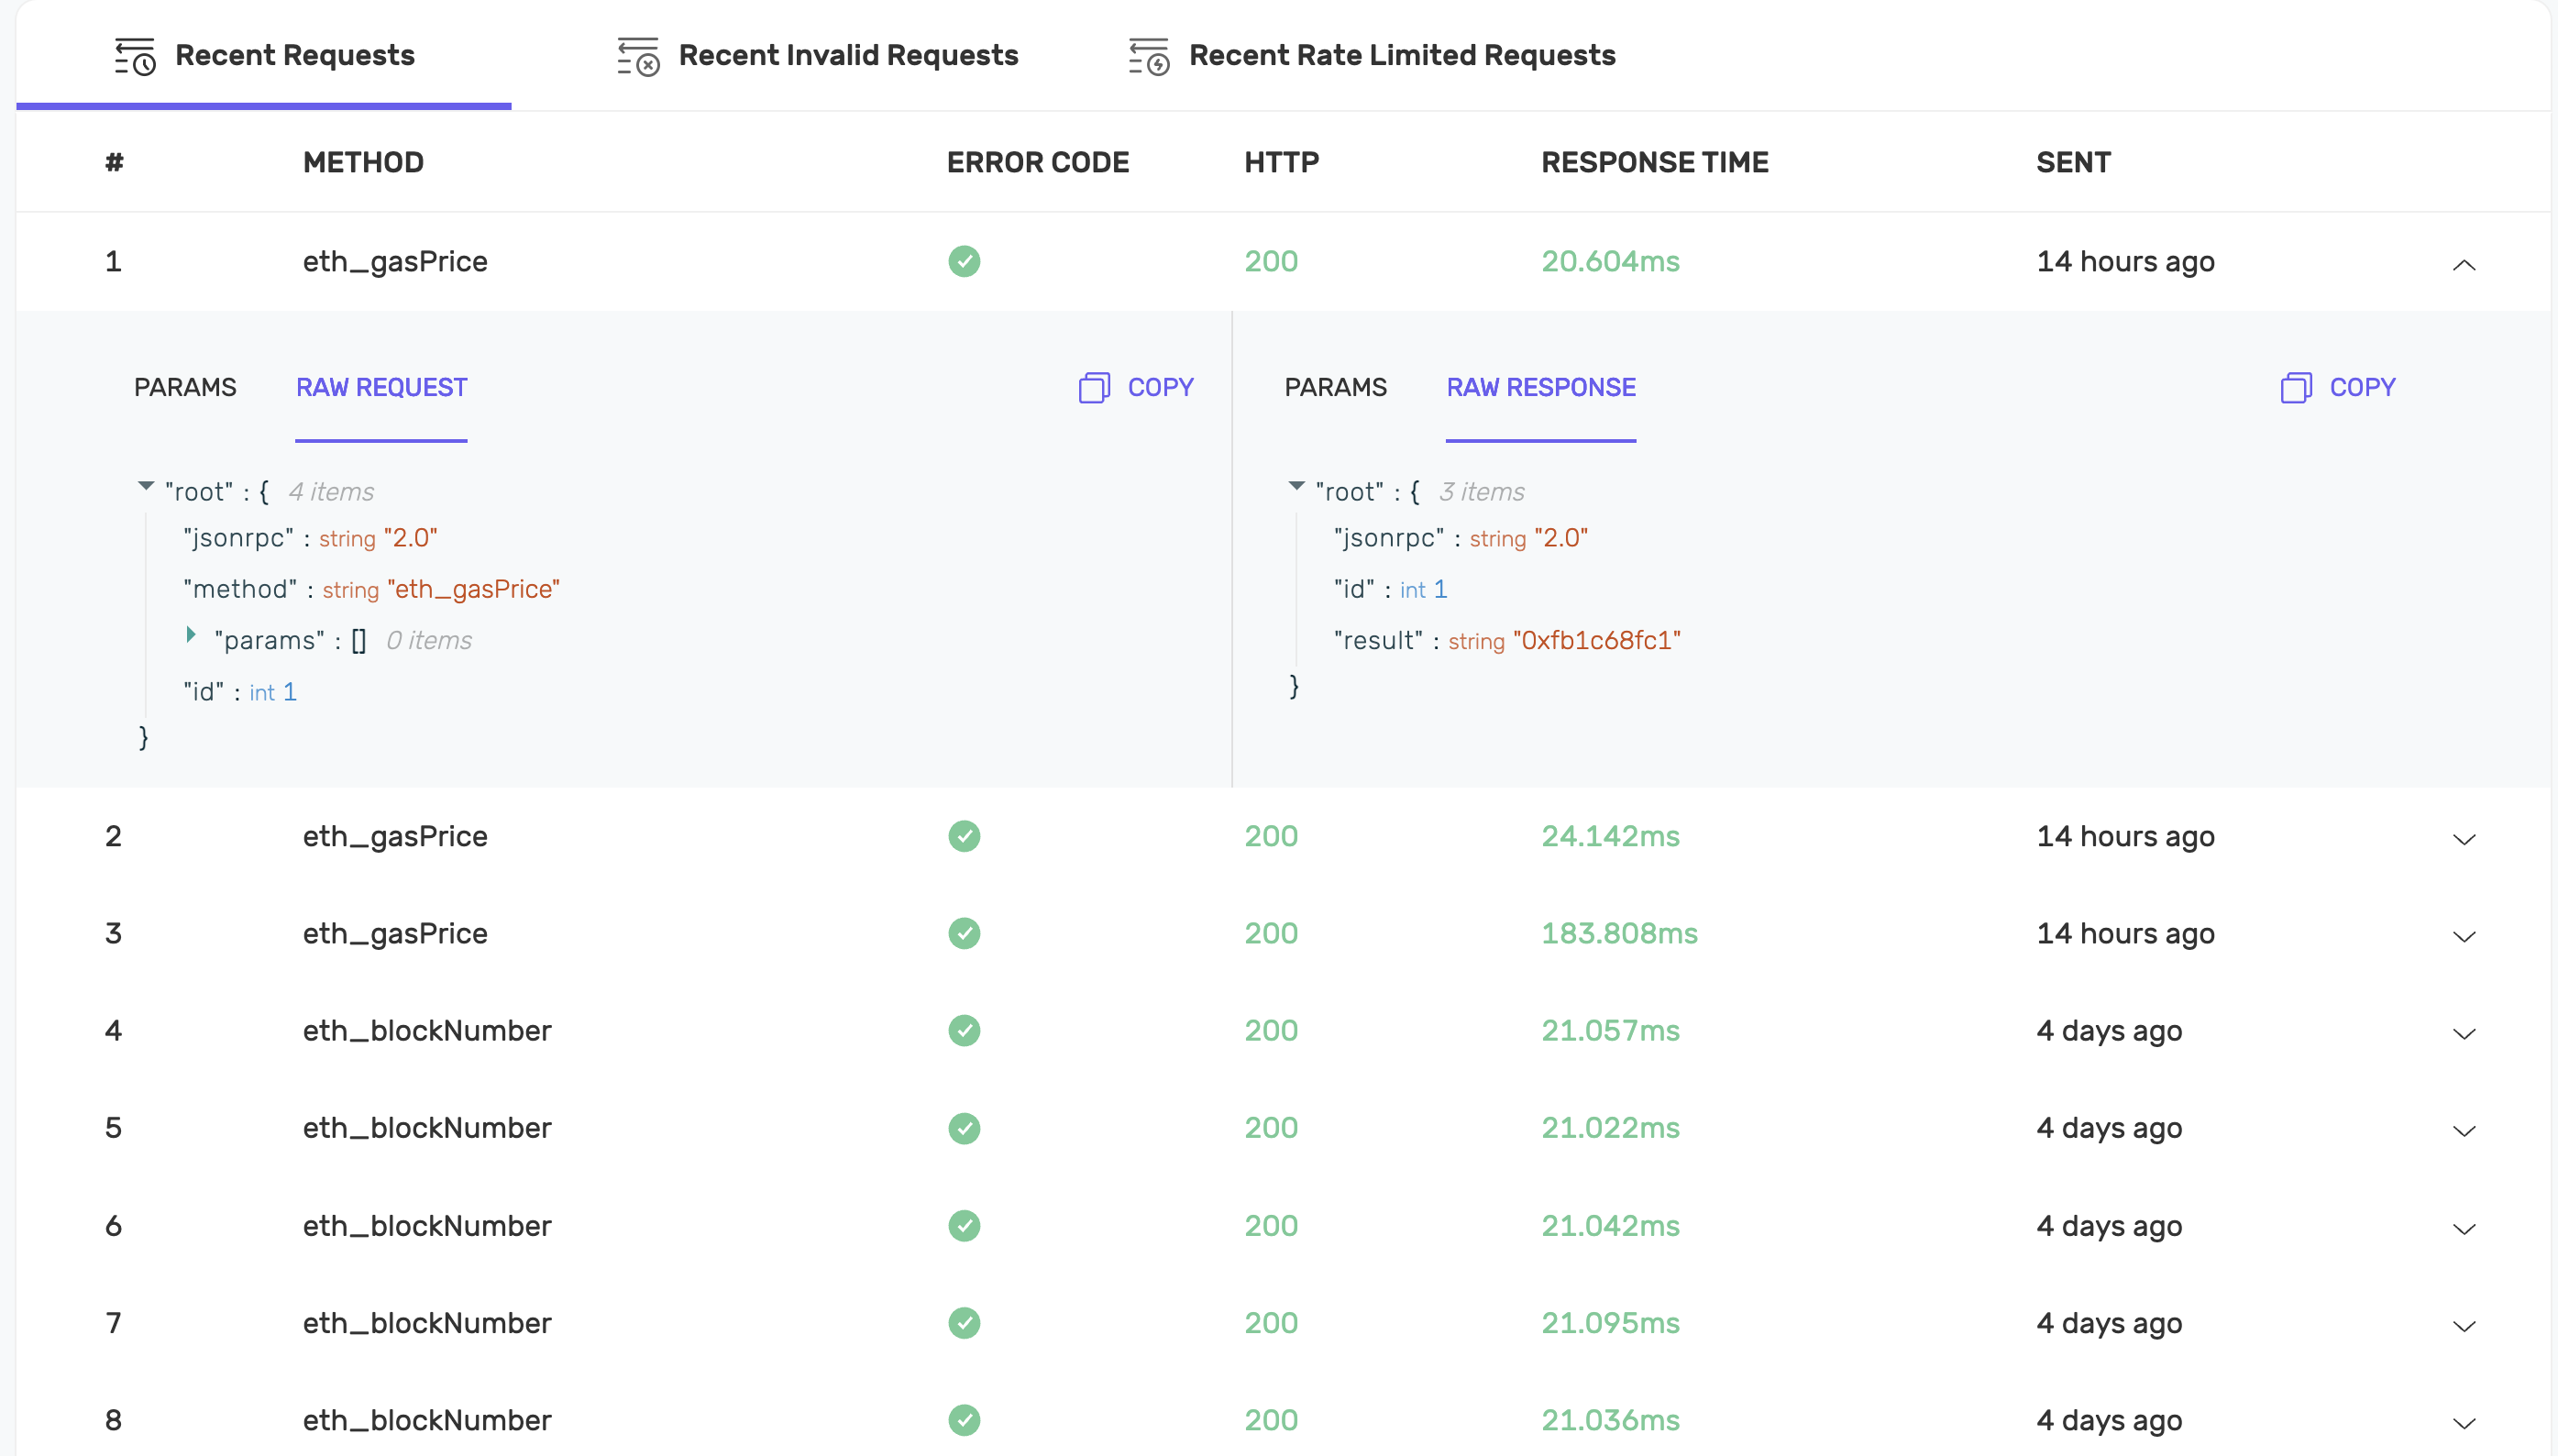Click the green success checkmark on row 1
Screen dimensions: 2558x1456
(964, 261)
